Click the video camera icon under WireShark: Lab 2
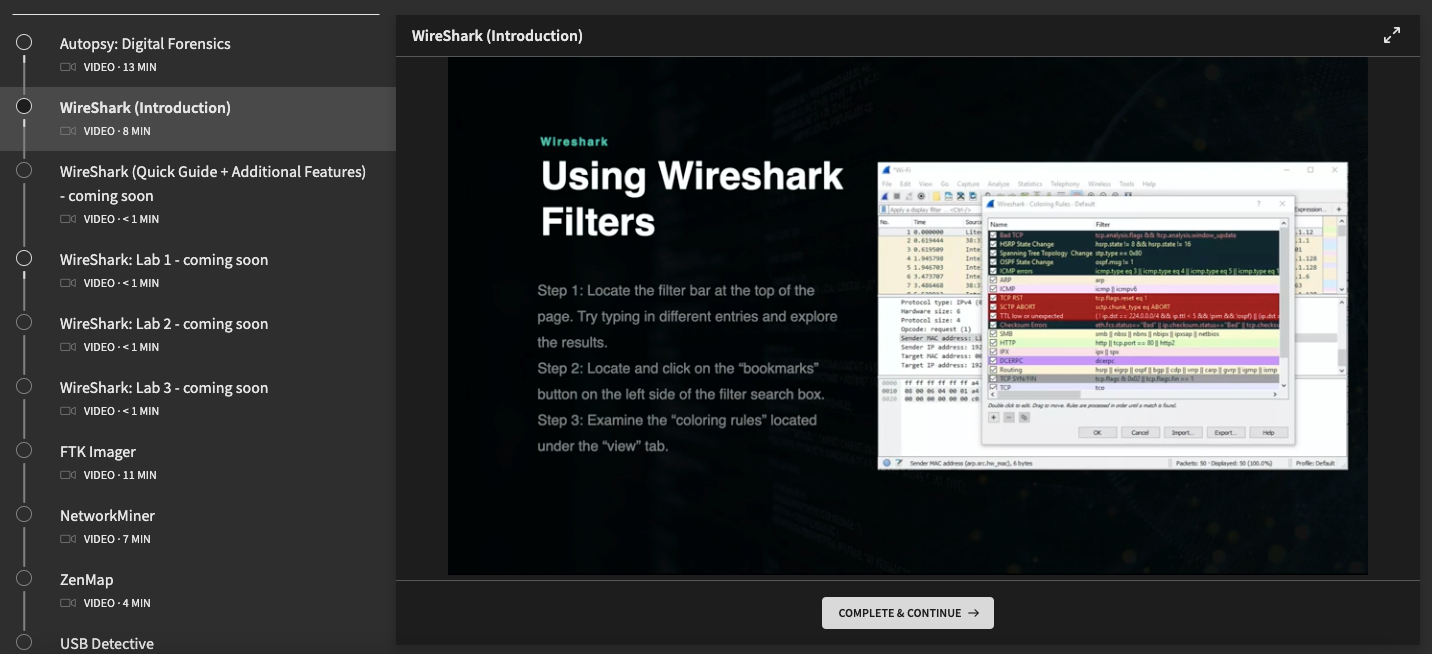The image size is (1432, 654). pos(68,347)
